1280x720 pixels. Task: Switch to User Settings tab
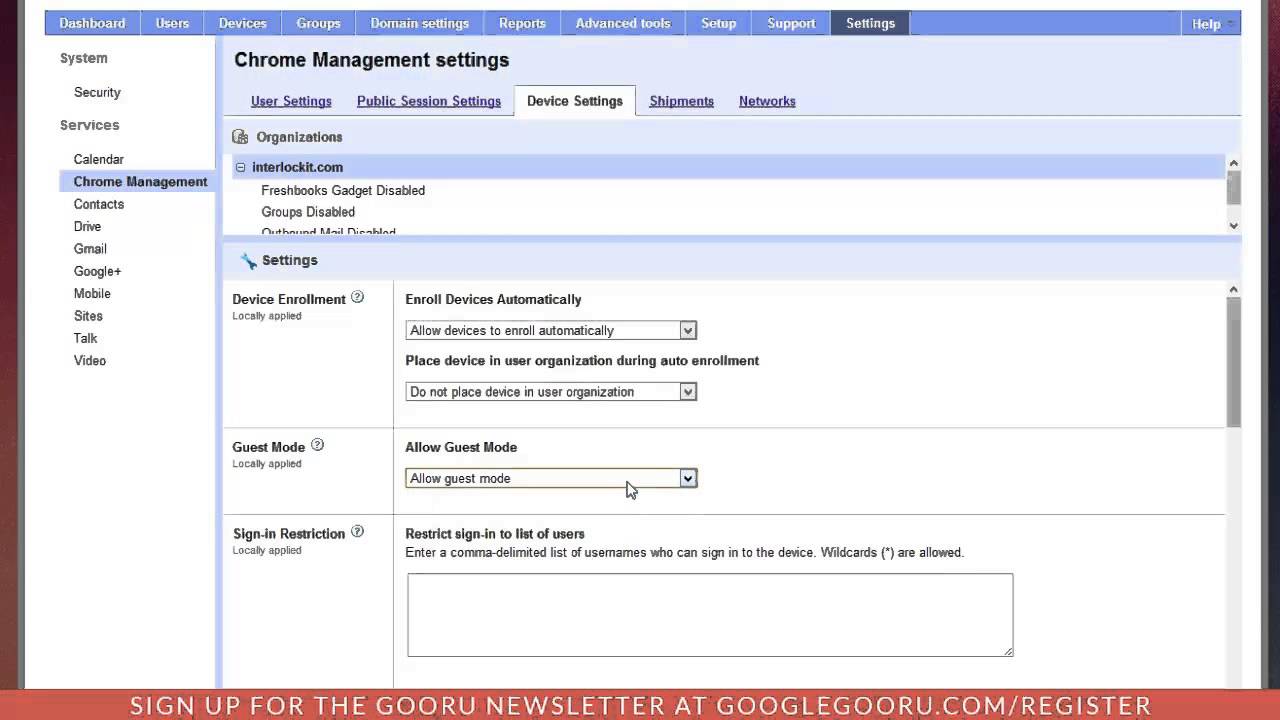click(291, 101)
